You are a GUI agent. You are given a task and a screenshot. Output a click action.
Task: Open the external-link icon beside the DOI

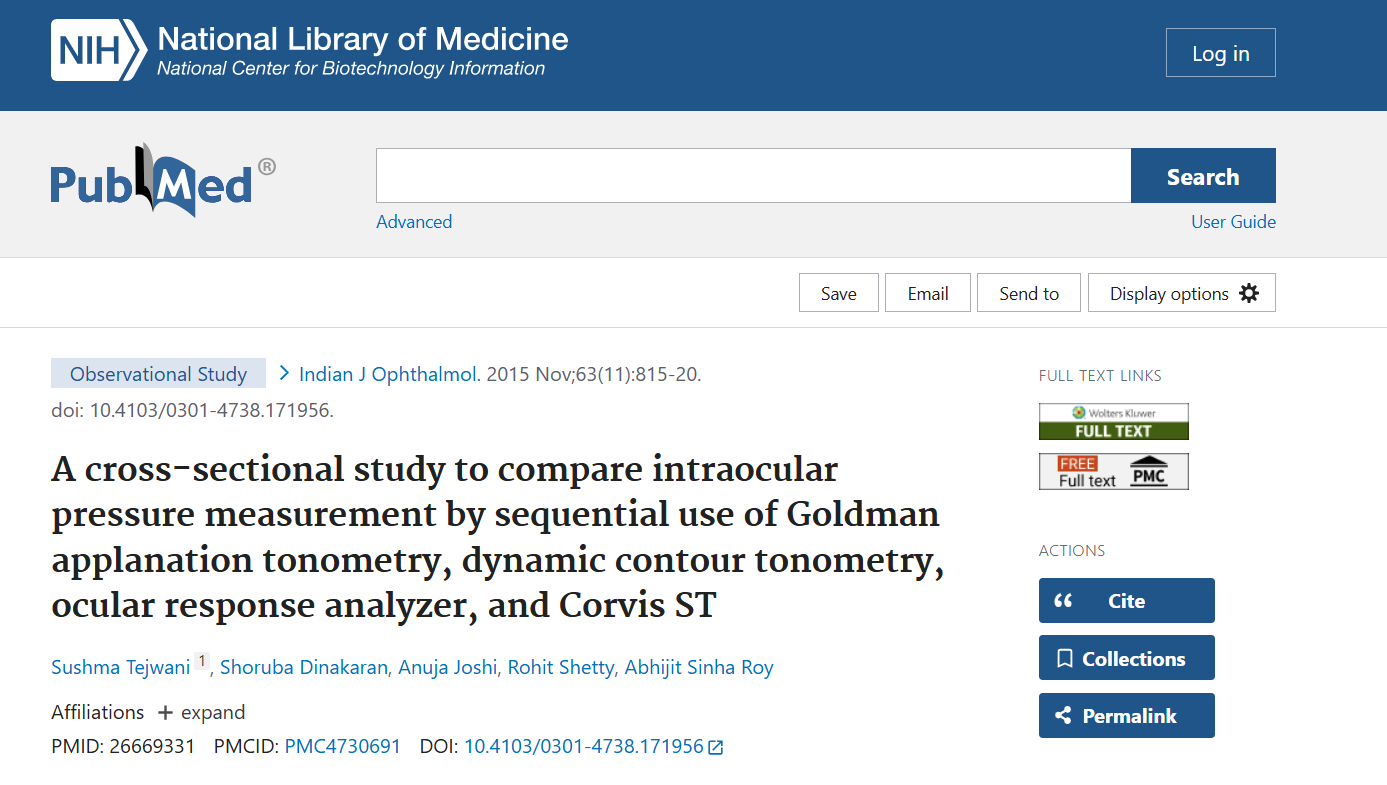click(715, 746)
